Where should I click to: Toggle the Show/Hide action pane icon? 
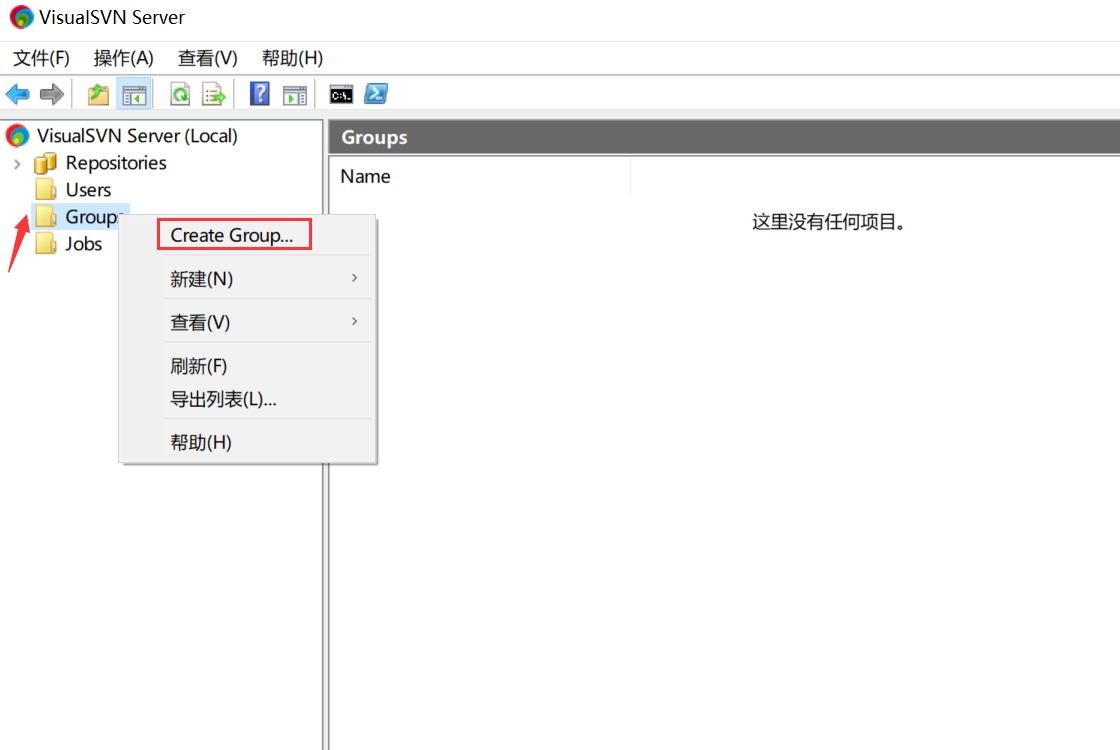(294, 94)
